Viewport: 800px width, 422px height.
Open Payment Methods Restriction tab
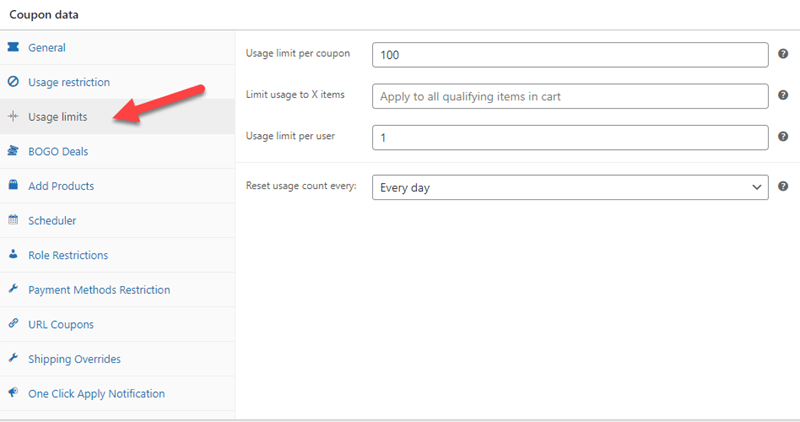[117, 290]
